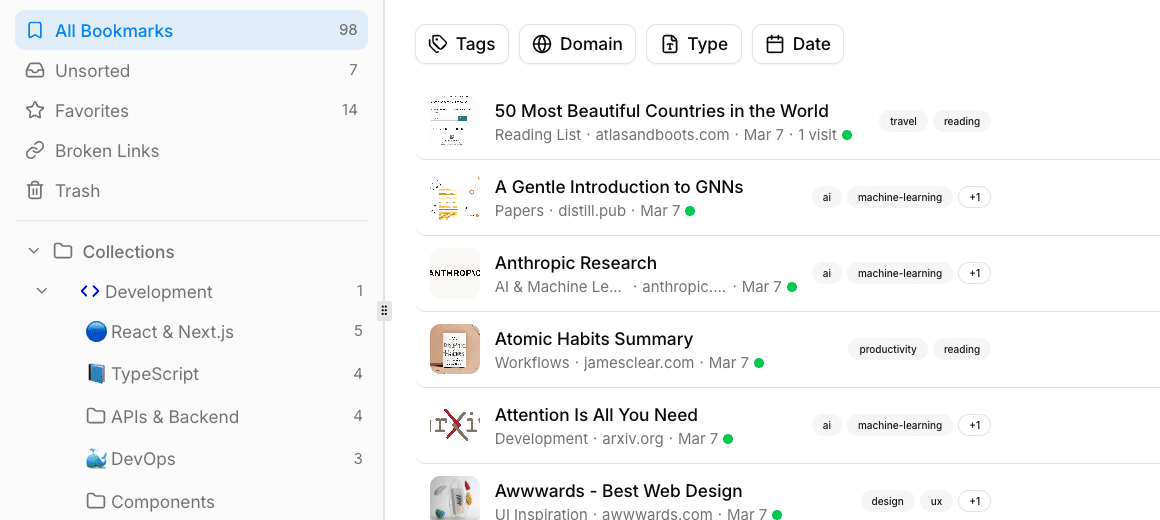
Task: Click the Trash can icon
Action: [35, 190]
